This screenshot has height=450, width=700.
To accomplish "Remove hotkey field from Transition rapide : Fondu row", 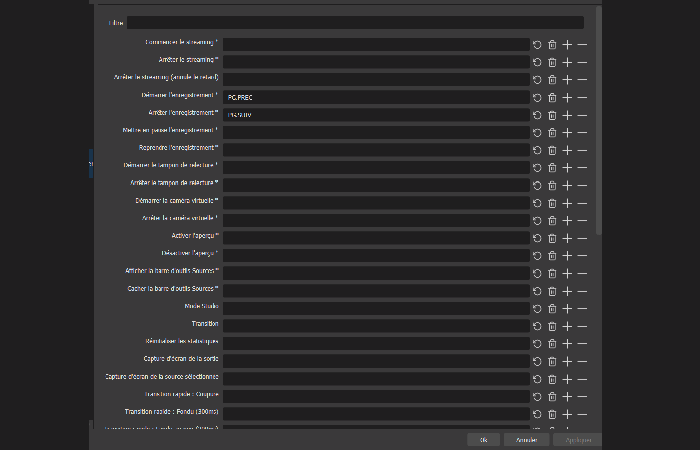I will (x=582, y=414).
